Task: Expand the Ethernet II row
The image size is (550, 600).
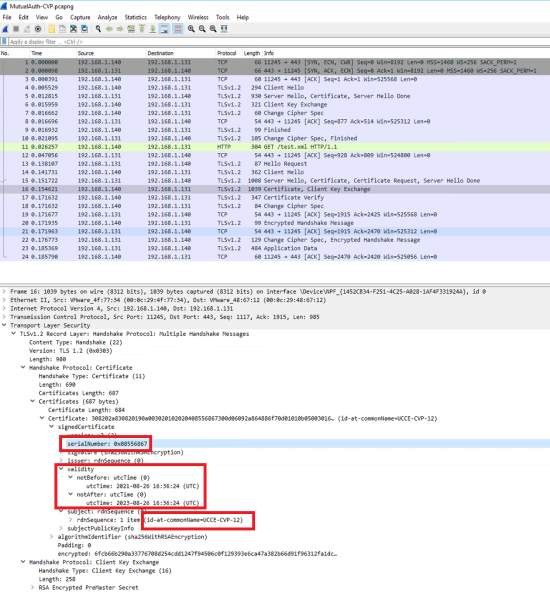Action: [x=4, y=300]
